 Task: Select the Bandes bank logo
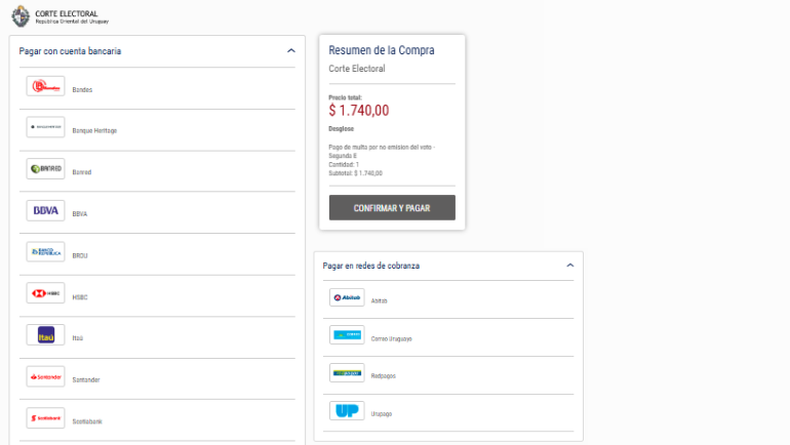click(45, 86)
